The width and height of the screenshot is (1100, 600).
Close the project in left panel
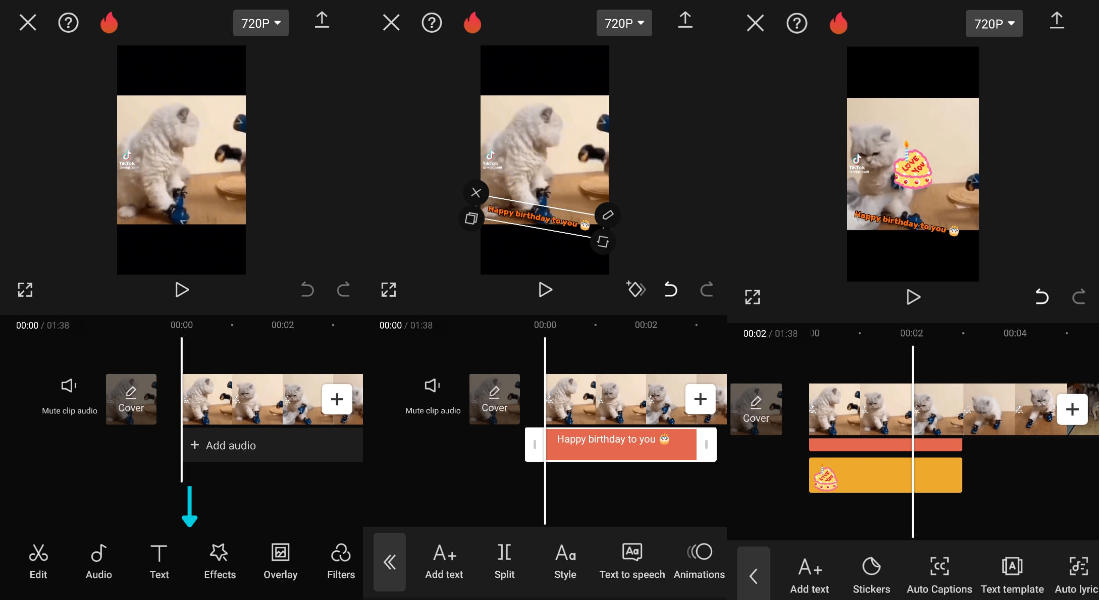(27, 23)
